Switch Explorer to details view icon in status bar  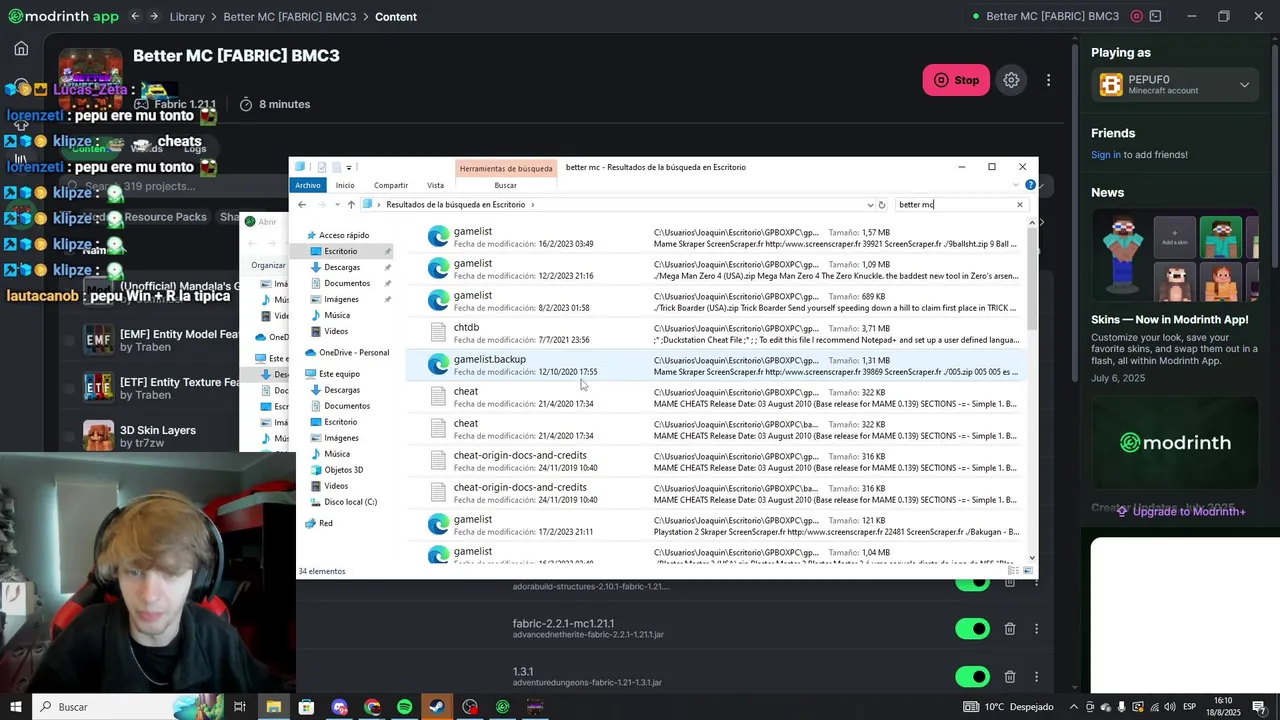[x=1013, y=571]
